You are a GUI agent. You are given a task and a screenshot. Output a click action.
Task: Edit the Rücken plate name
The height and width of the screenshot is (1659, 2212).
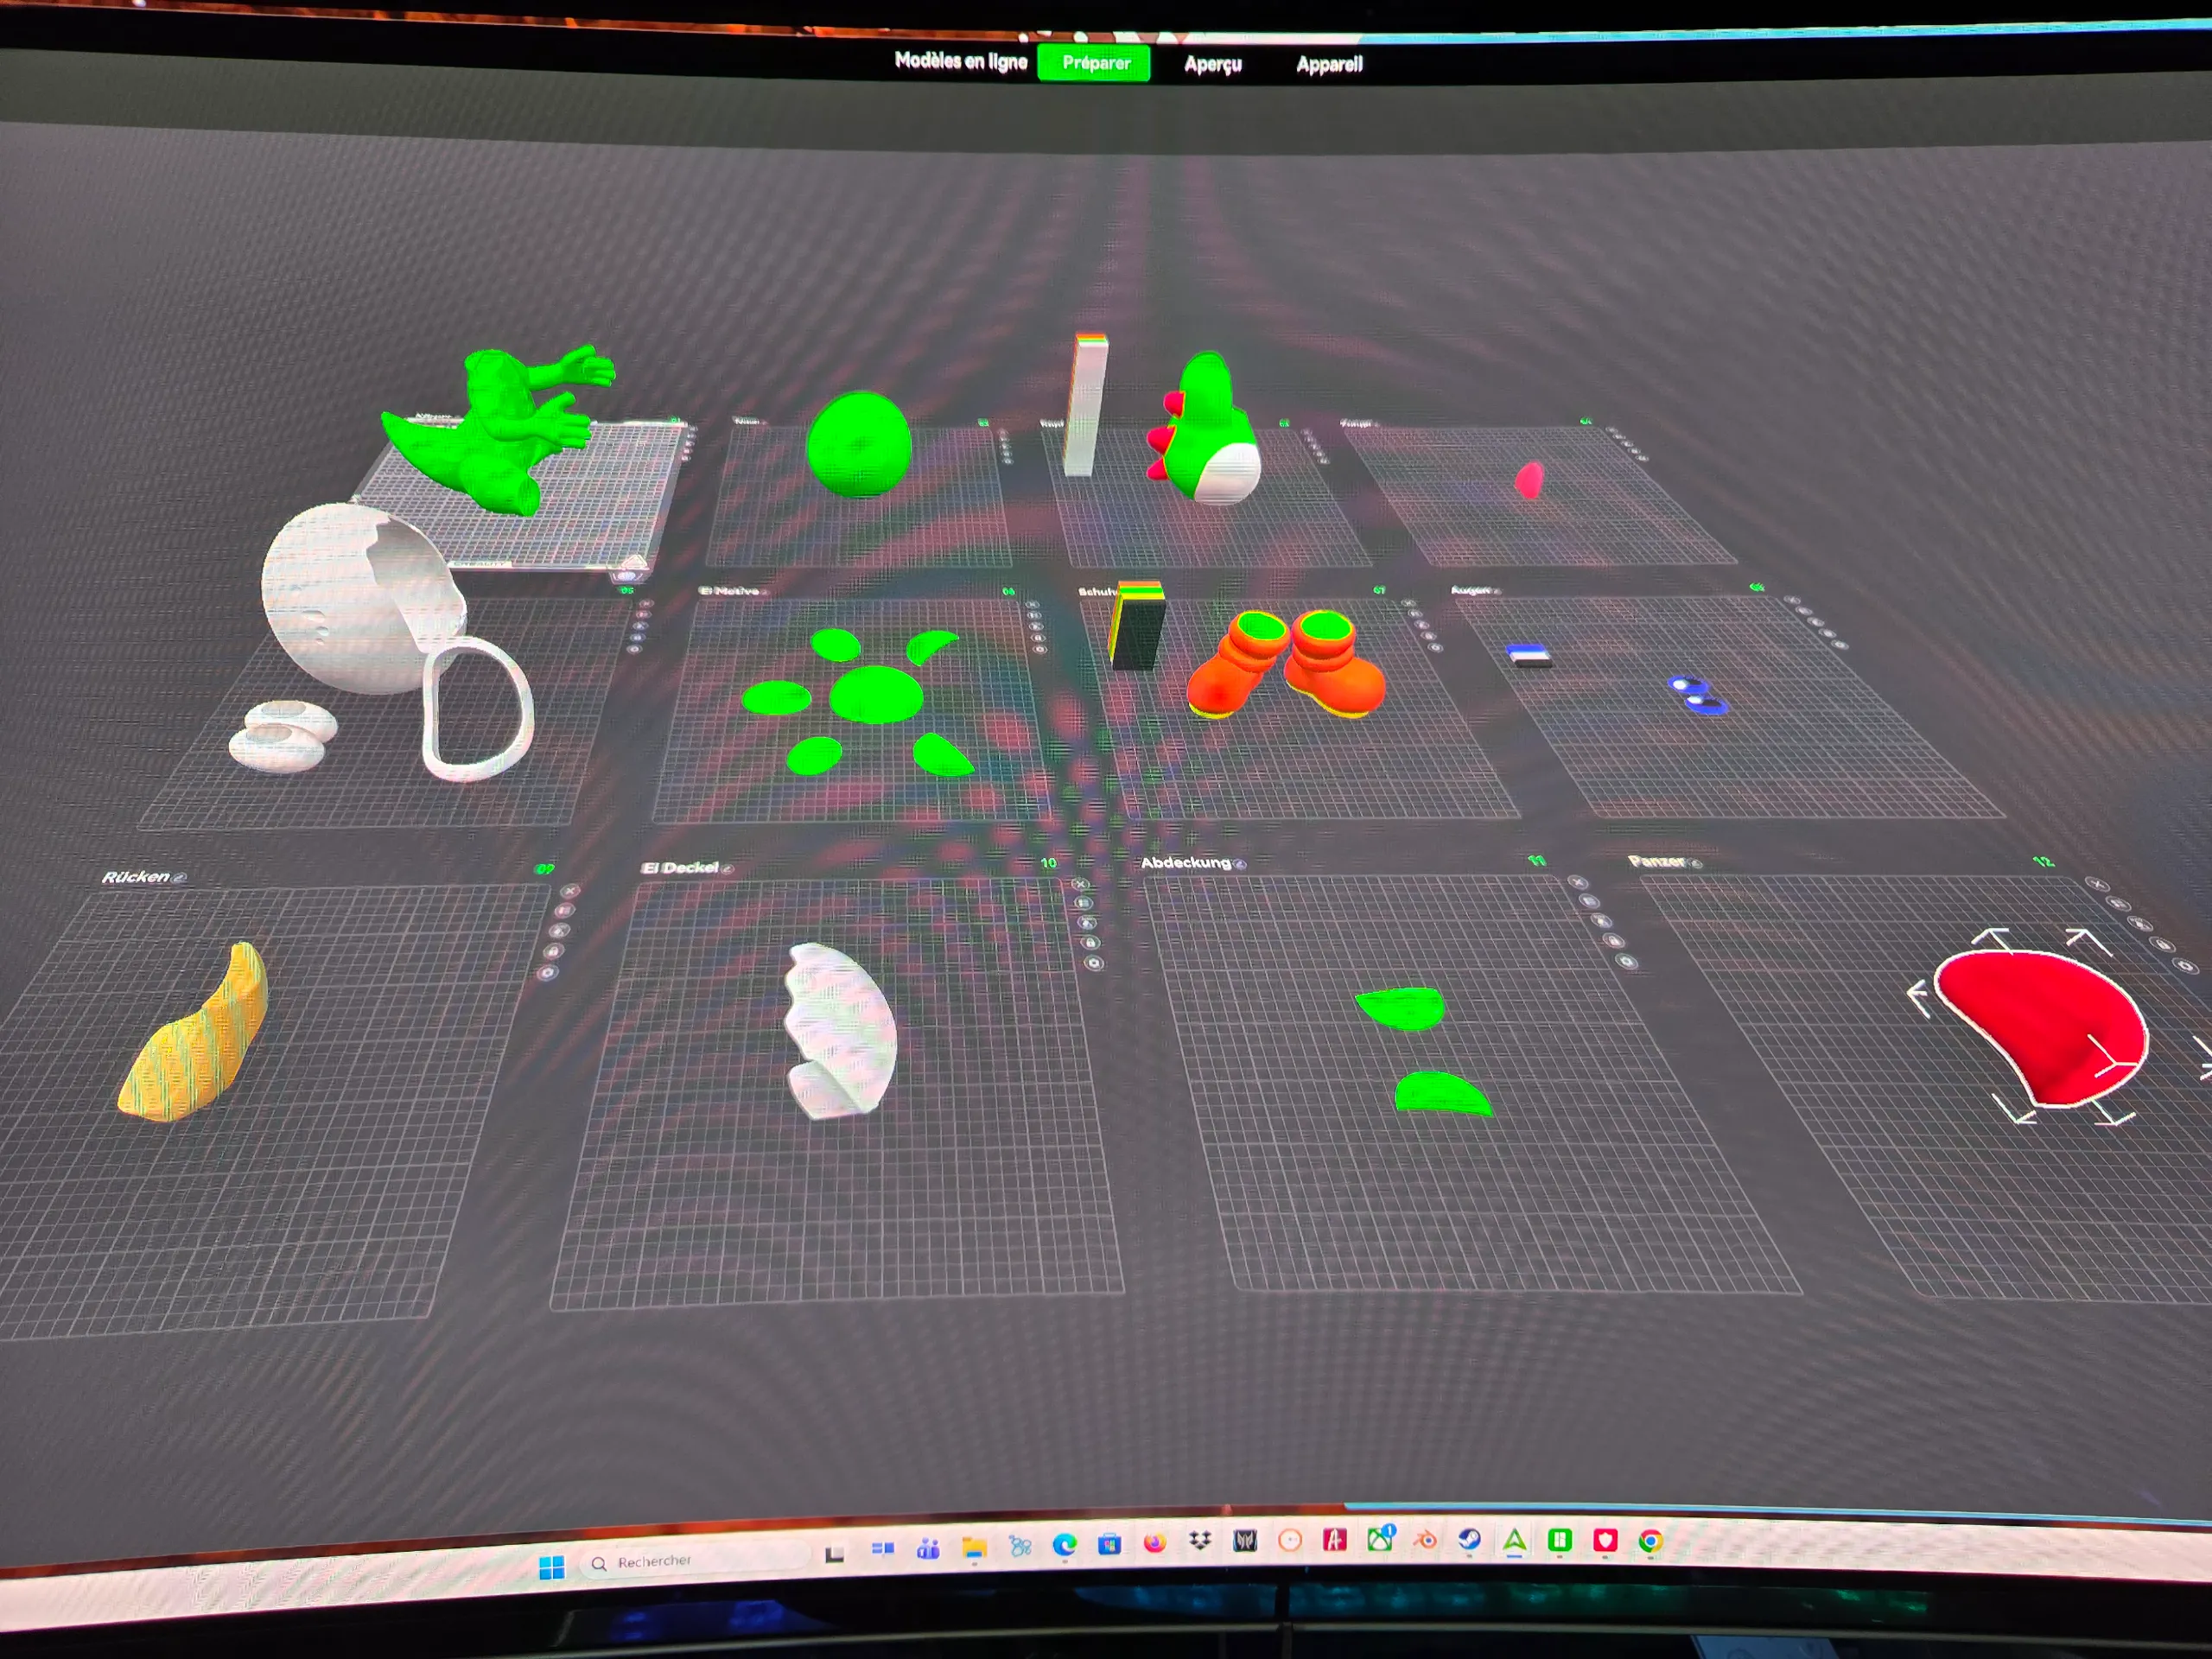coord(179,878)
